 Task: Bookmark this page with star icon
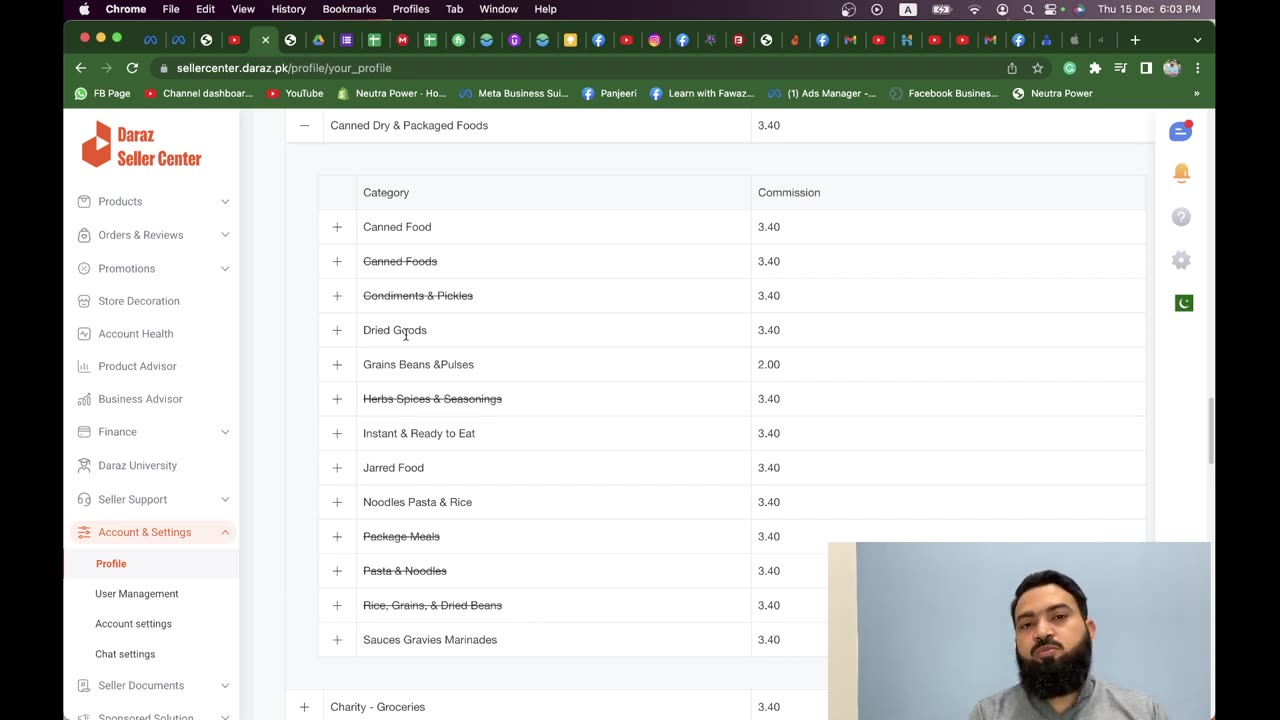click(1038, 68)
